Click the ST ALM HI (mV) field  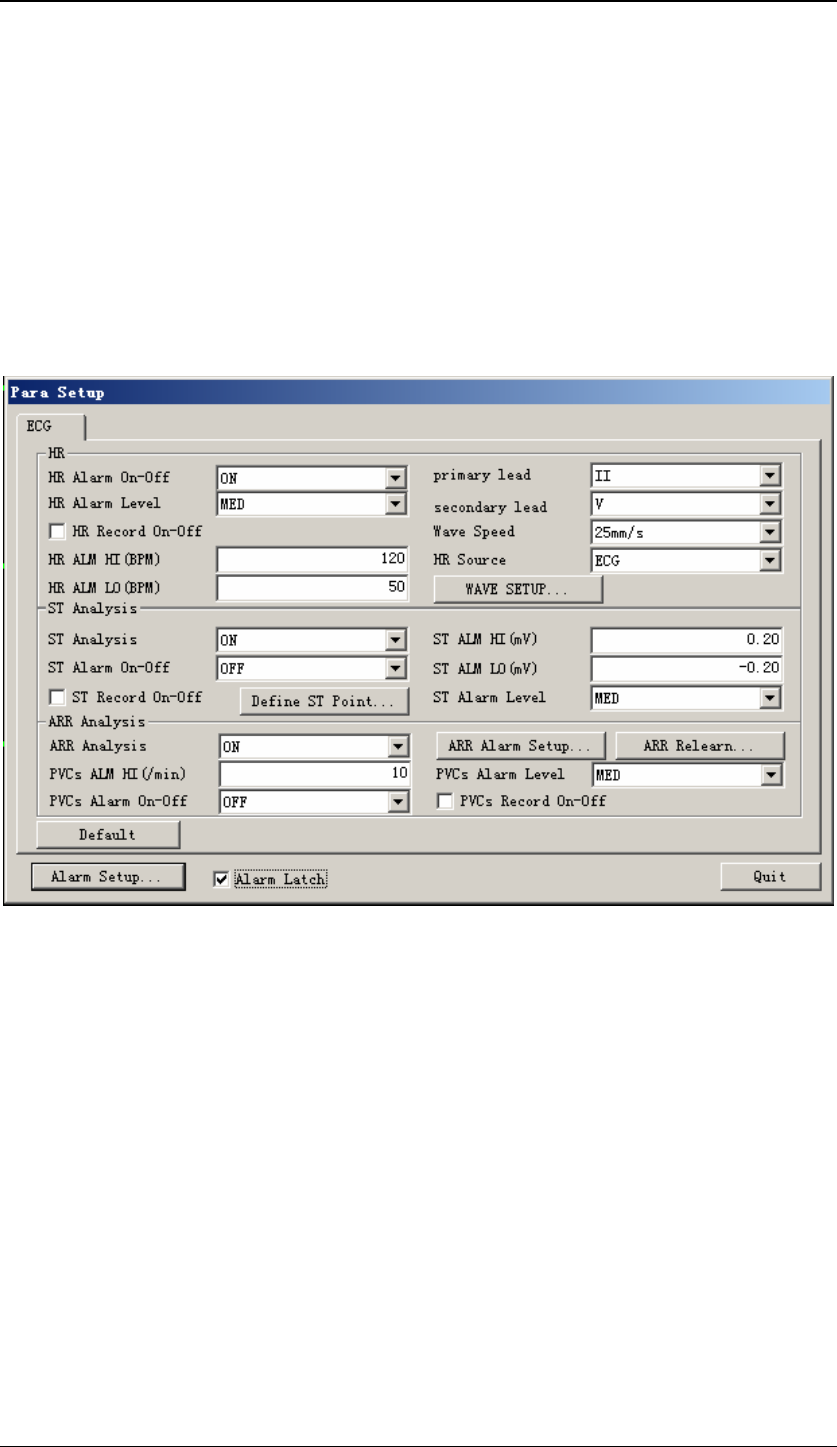(686, 640)
